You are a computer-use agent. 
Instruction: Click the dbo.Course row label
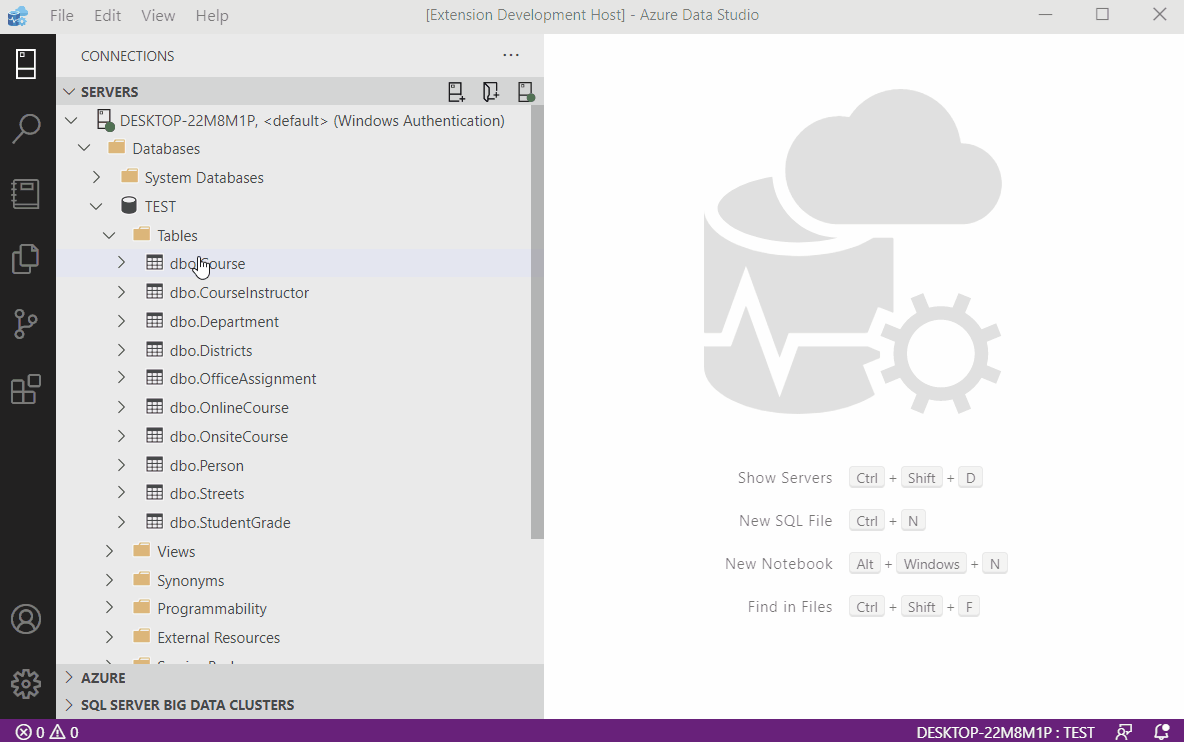pyautogui.click(x=207, y=263)
